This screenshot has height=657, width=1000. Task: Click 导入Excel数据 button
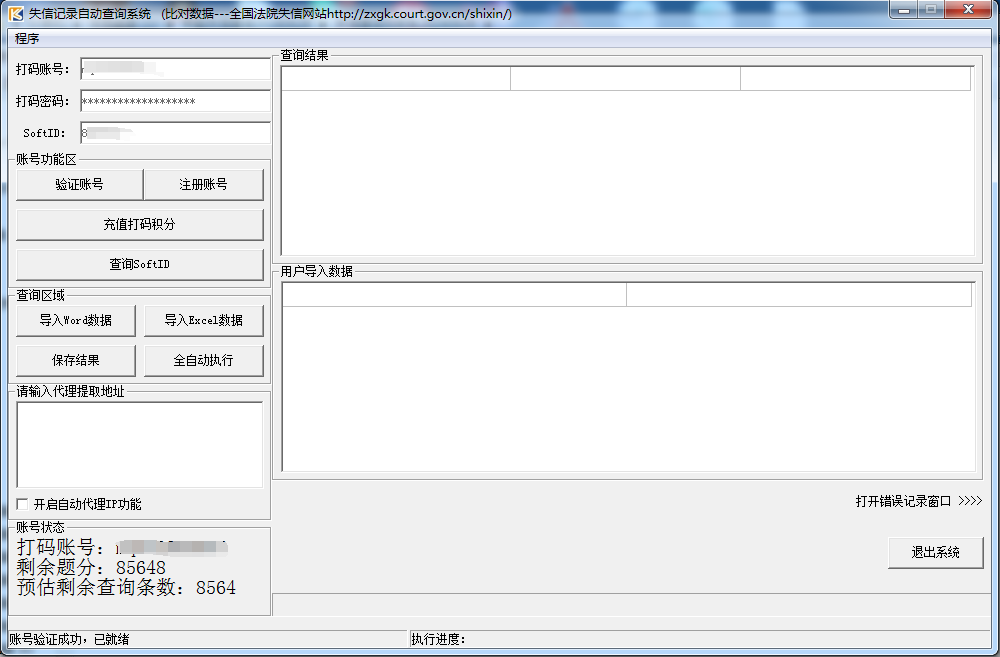coord(204,321)
